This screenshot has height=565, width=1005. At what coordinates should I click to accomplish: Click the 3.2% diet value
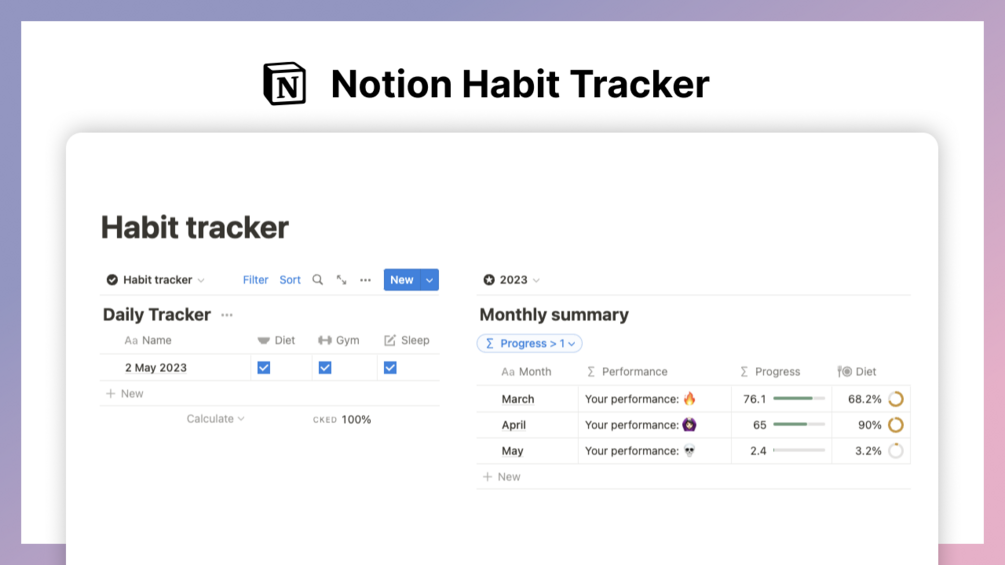868,451
